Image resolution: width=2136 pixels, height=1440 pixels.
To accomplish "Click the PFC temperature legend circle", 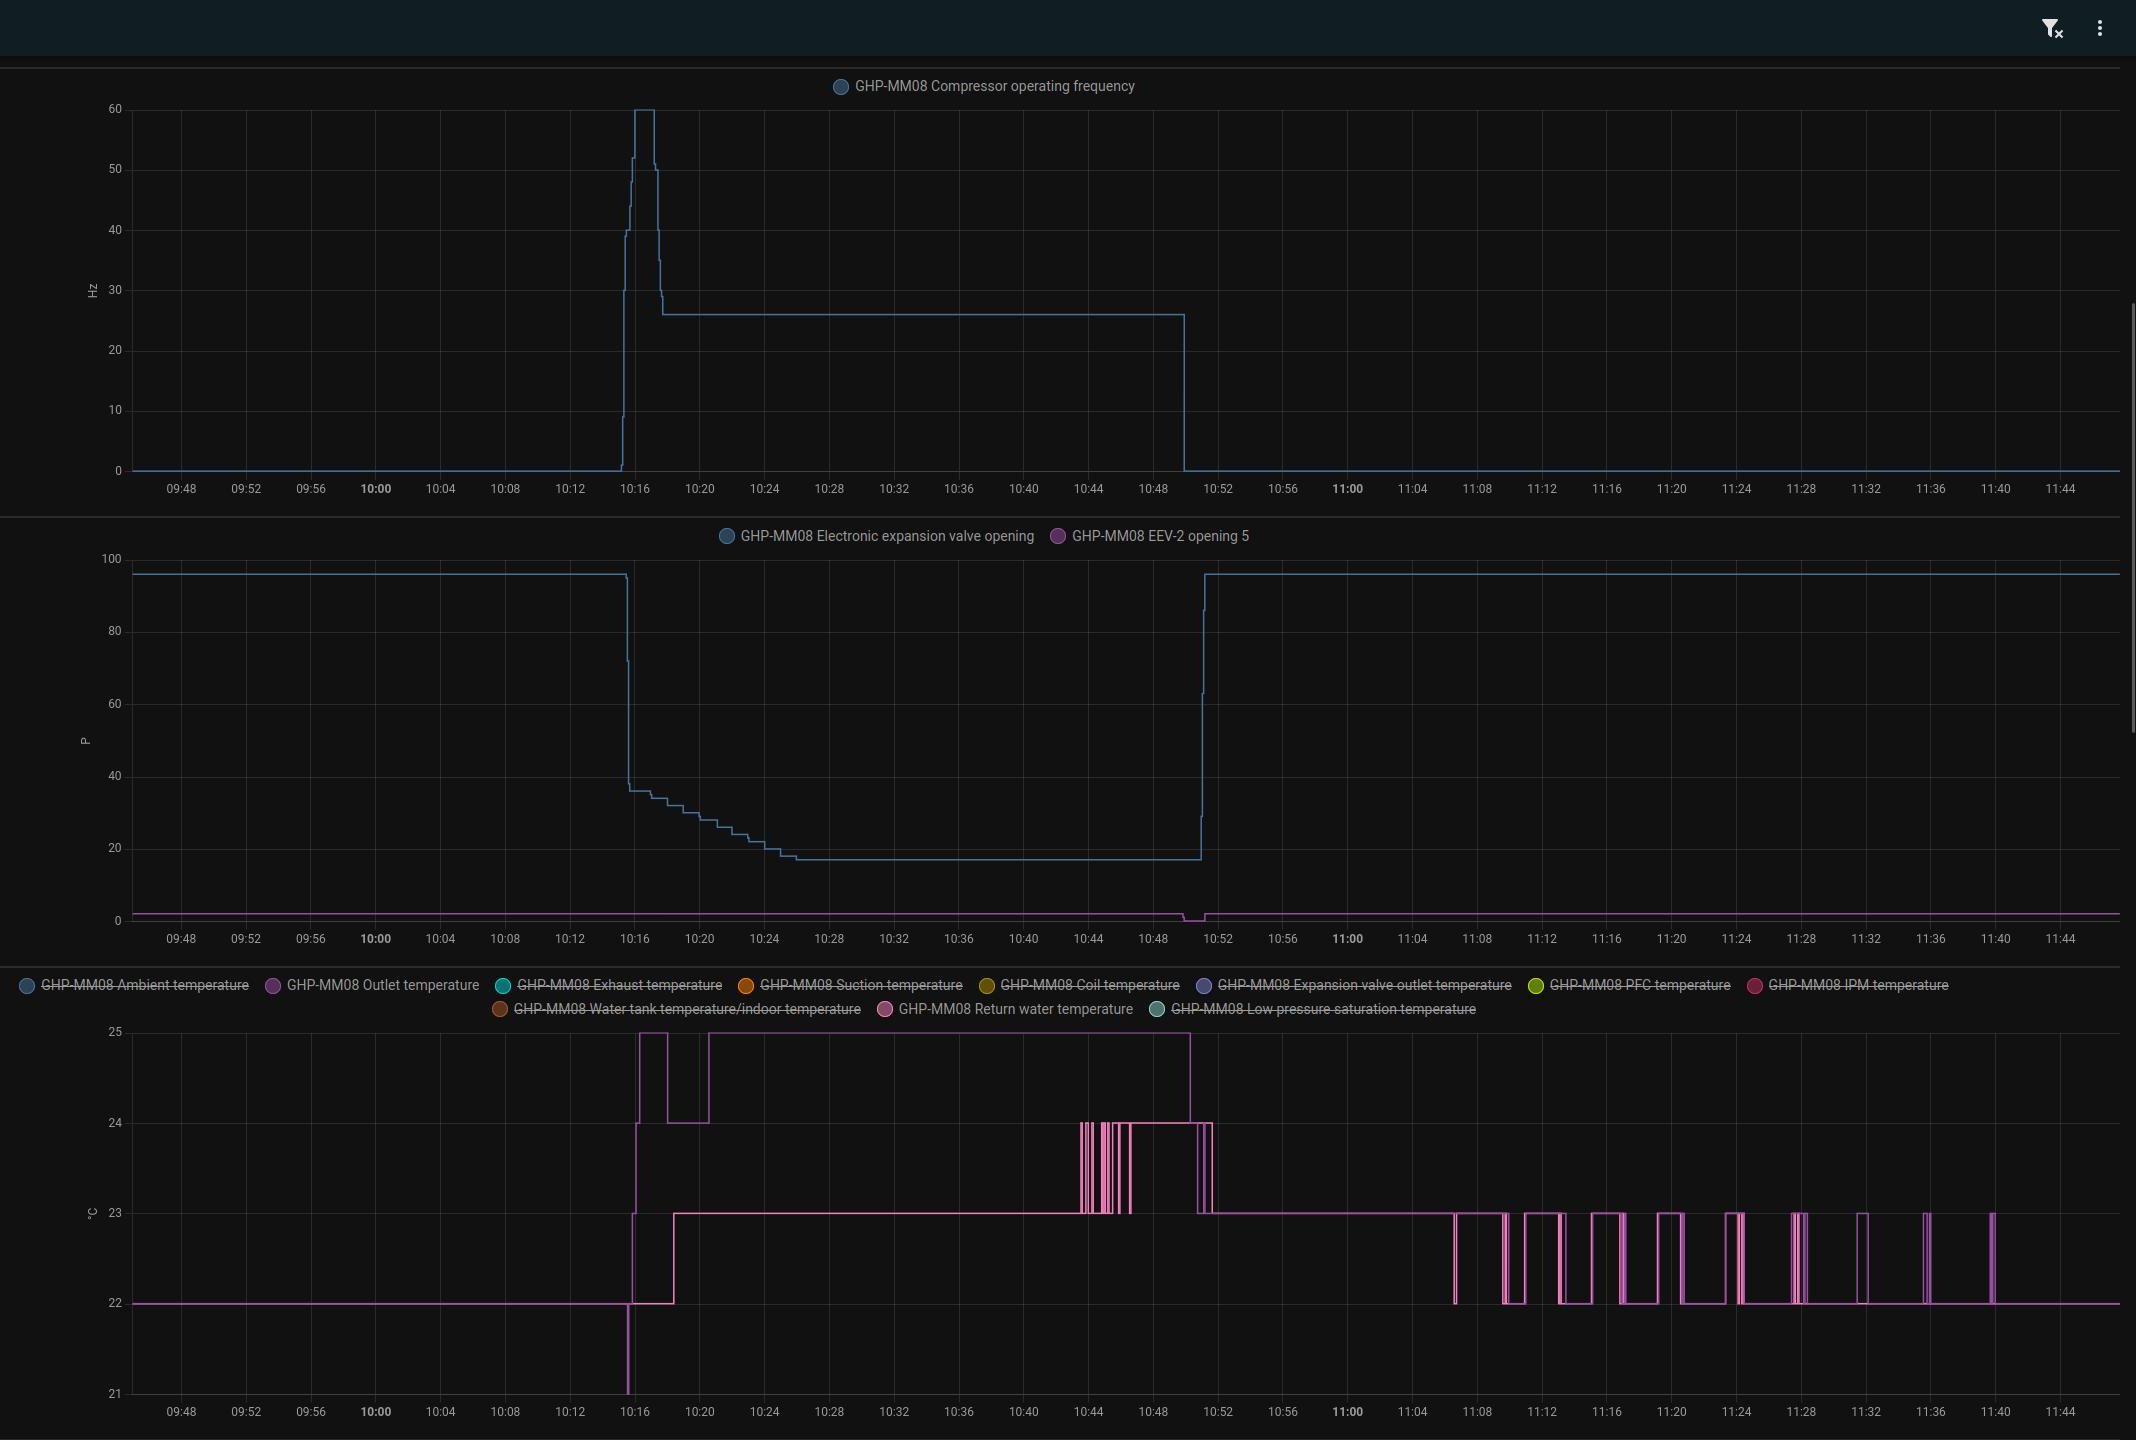I will click(1536, 986).
